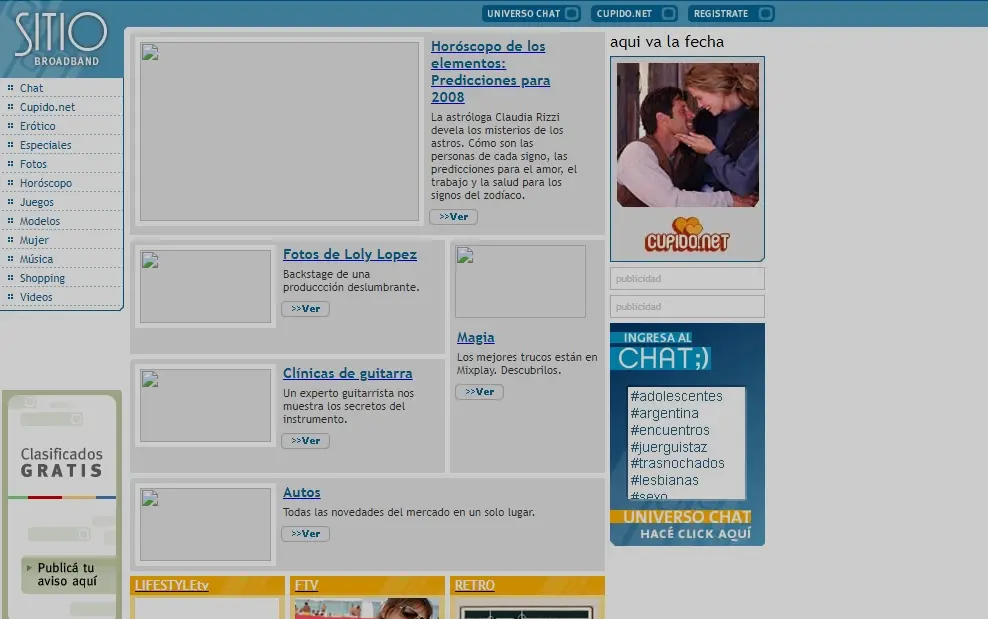Click the Ingresa al Chat banner header
Viewport: 988px width, 619px height.
[661, 350]
